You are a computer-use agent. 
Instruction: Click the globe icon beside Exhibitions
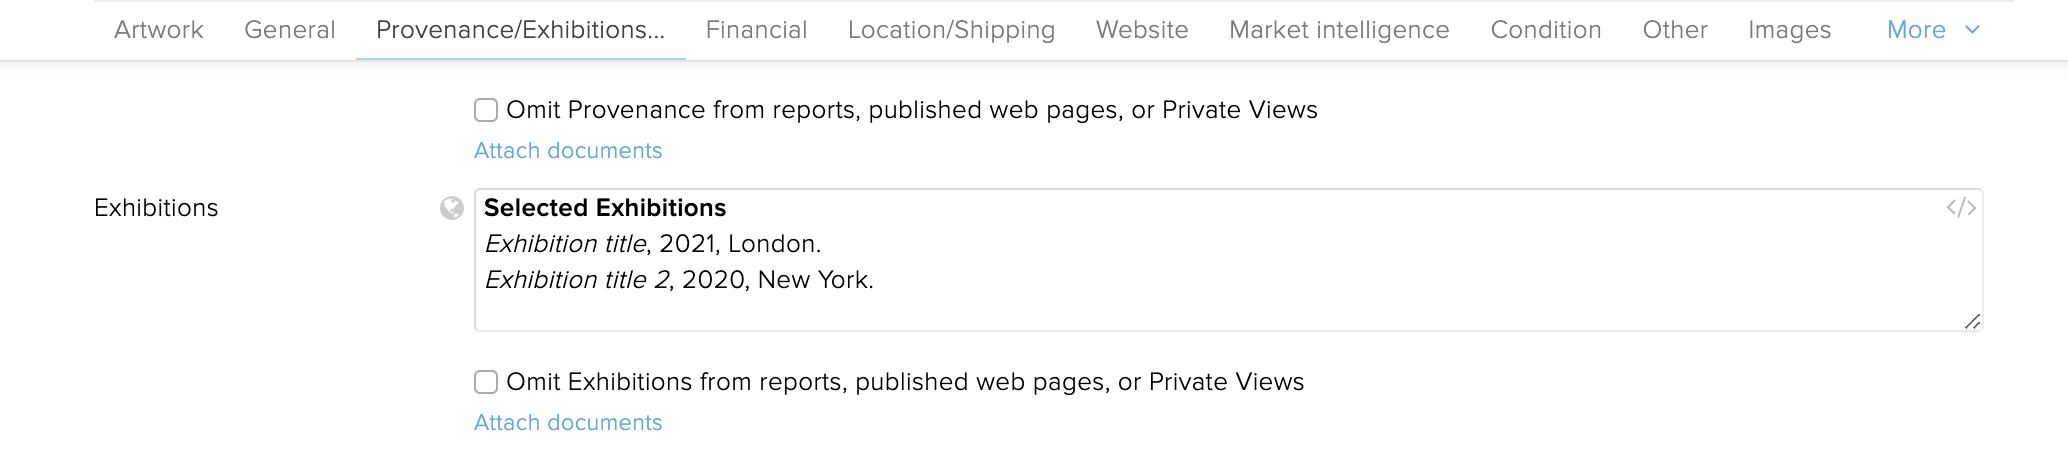pyautogui.click(x=452, y=208)
